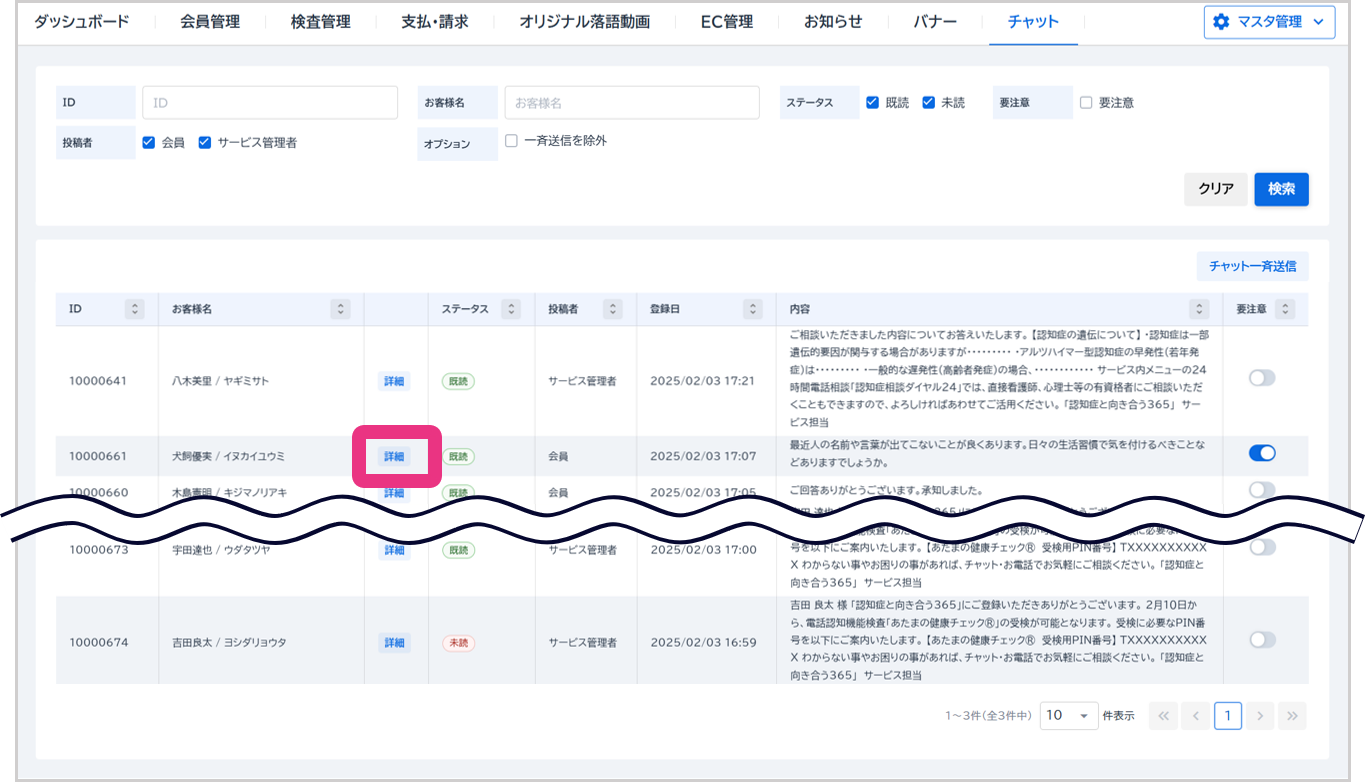Check the 要注意 filter checkbox

pos(1086,102)
